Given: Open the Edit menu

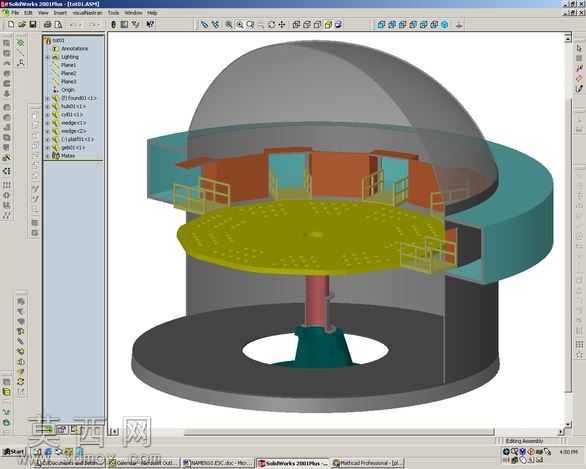Looking at the screenshot, I should click(28, 13).
